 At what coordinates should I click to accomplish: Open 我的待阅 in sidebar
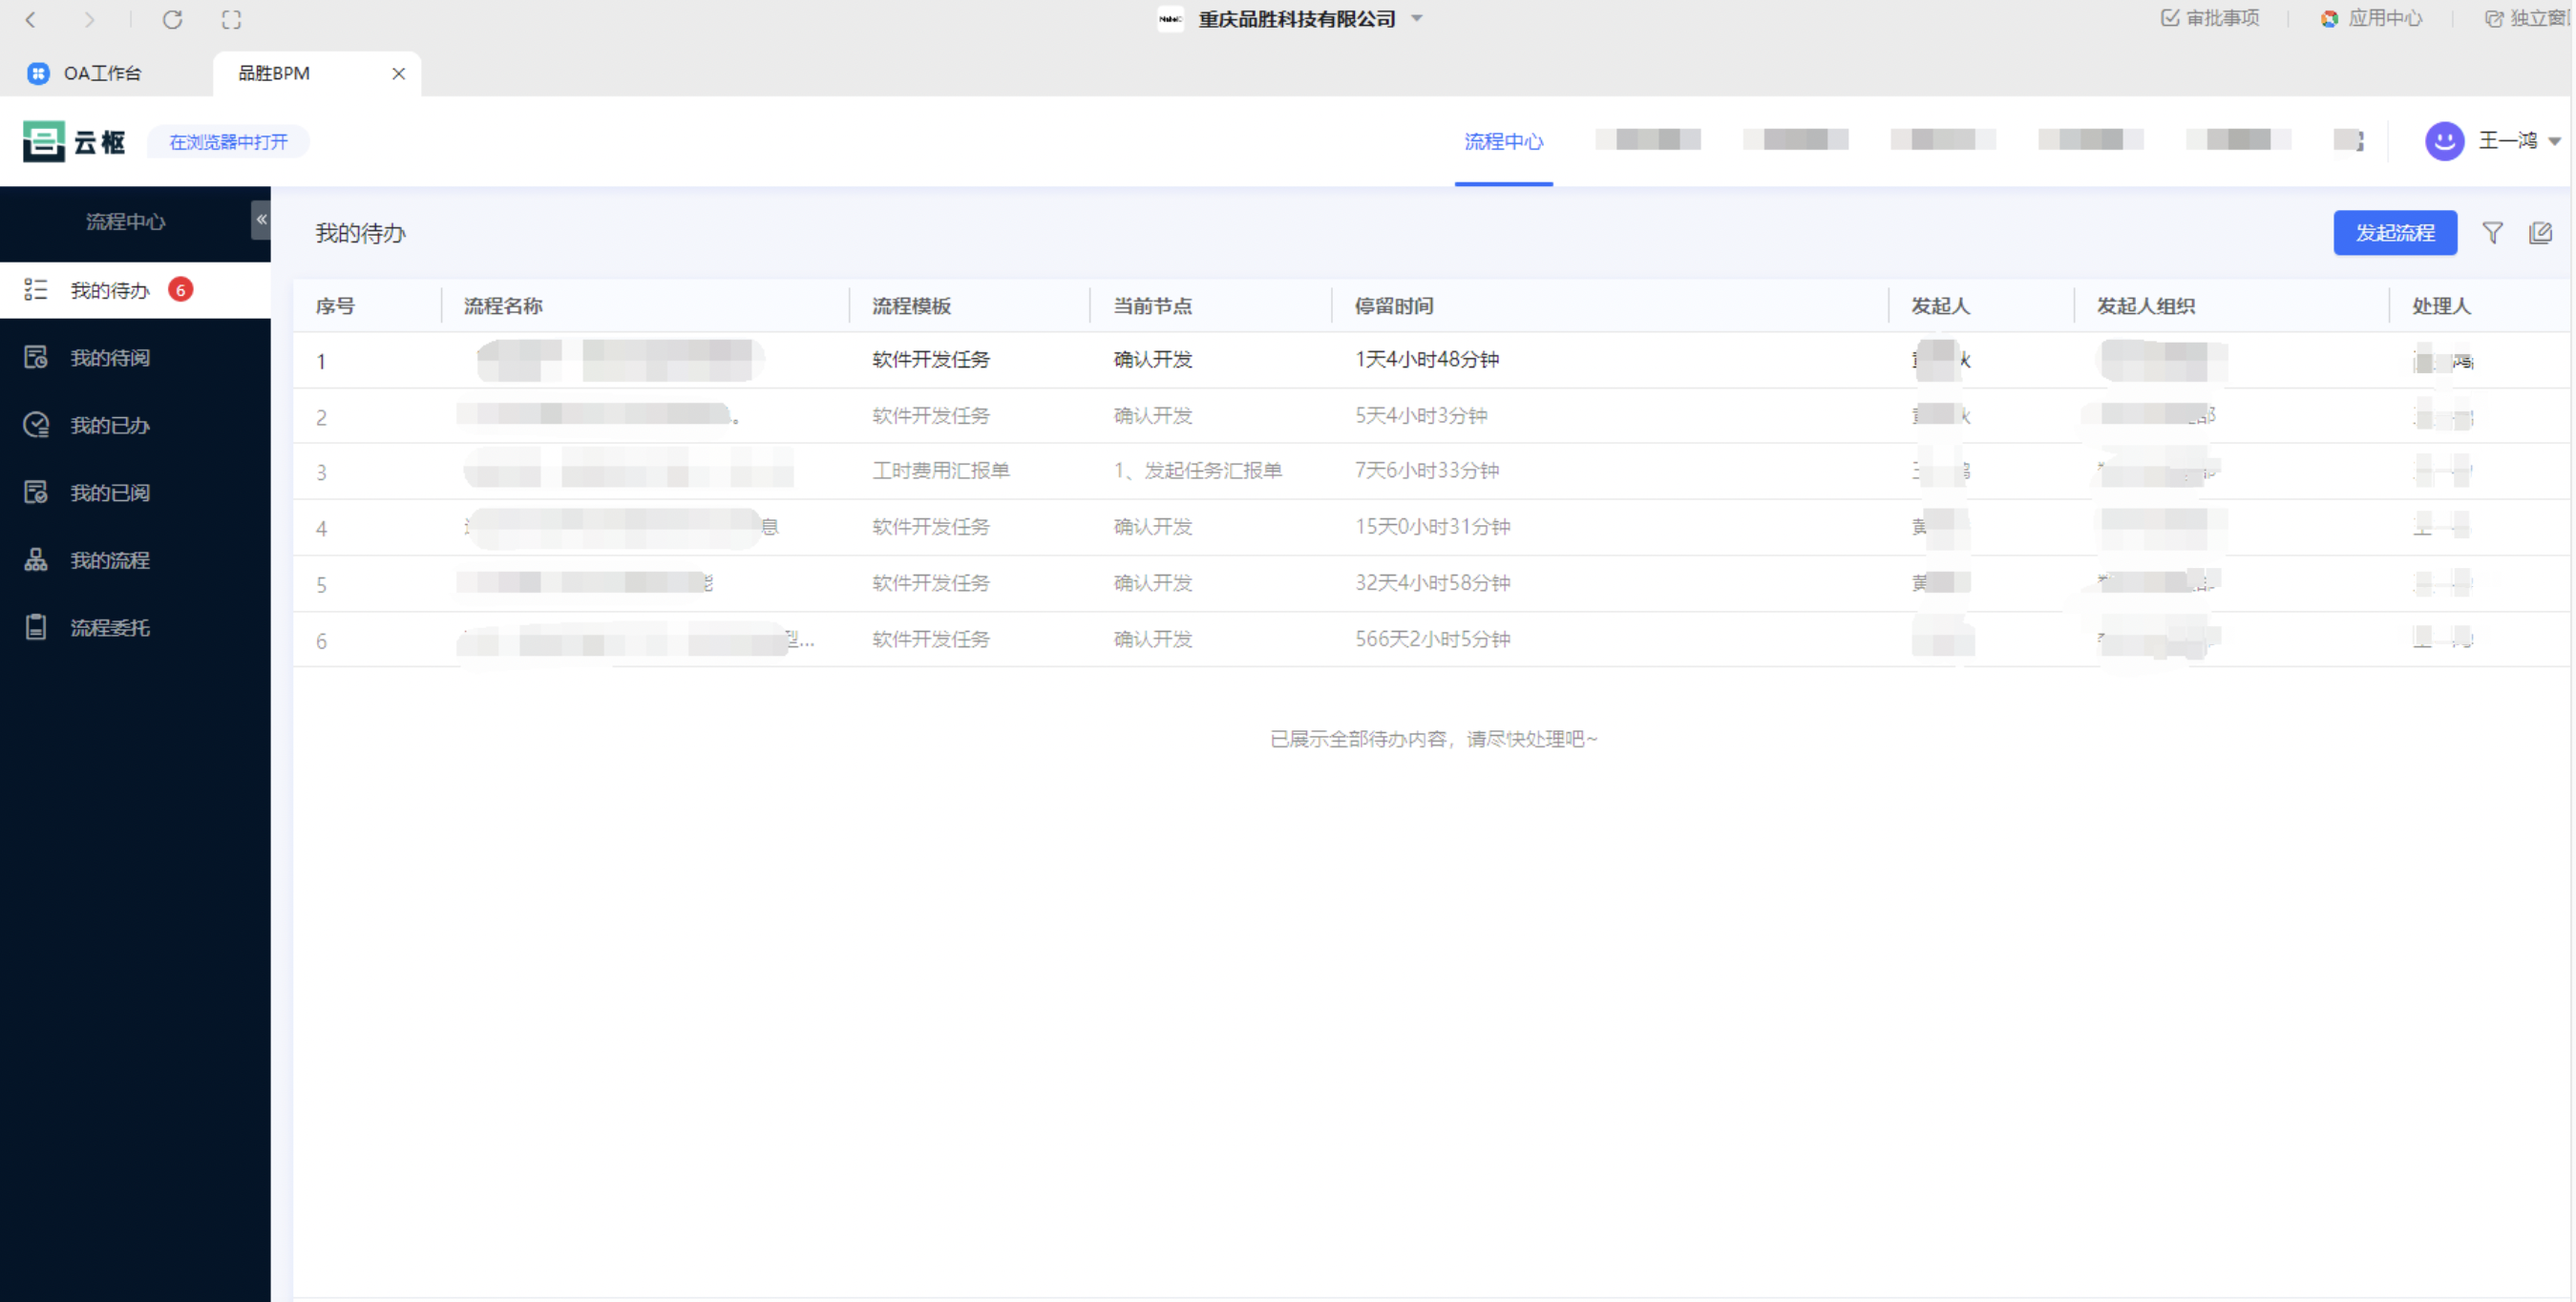[x=110, y=358]
